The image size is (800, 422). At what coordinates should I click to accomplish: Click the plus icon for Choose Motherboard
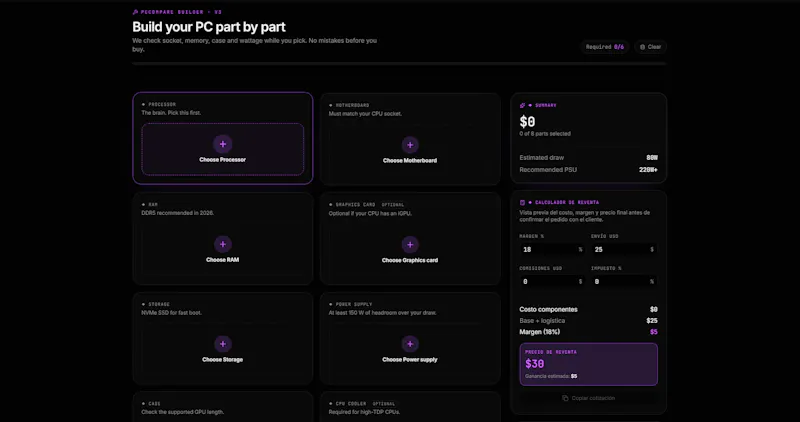410,145
